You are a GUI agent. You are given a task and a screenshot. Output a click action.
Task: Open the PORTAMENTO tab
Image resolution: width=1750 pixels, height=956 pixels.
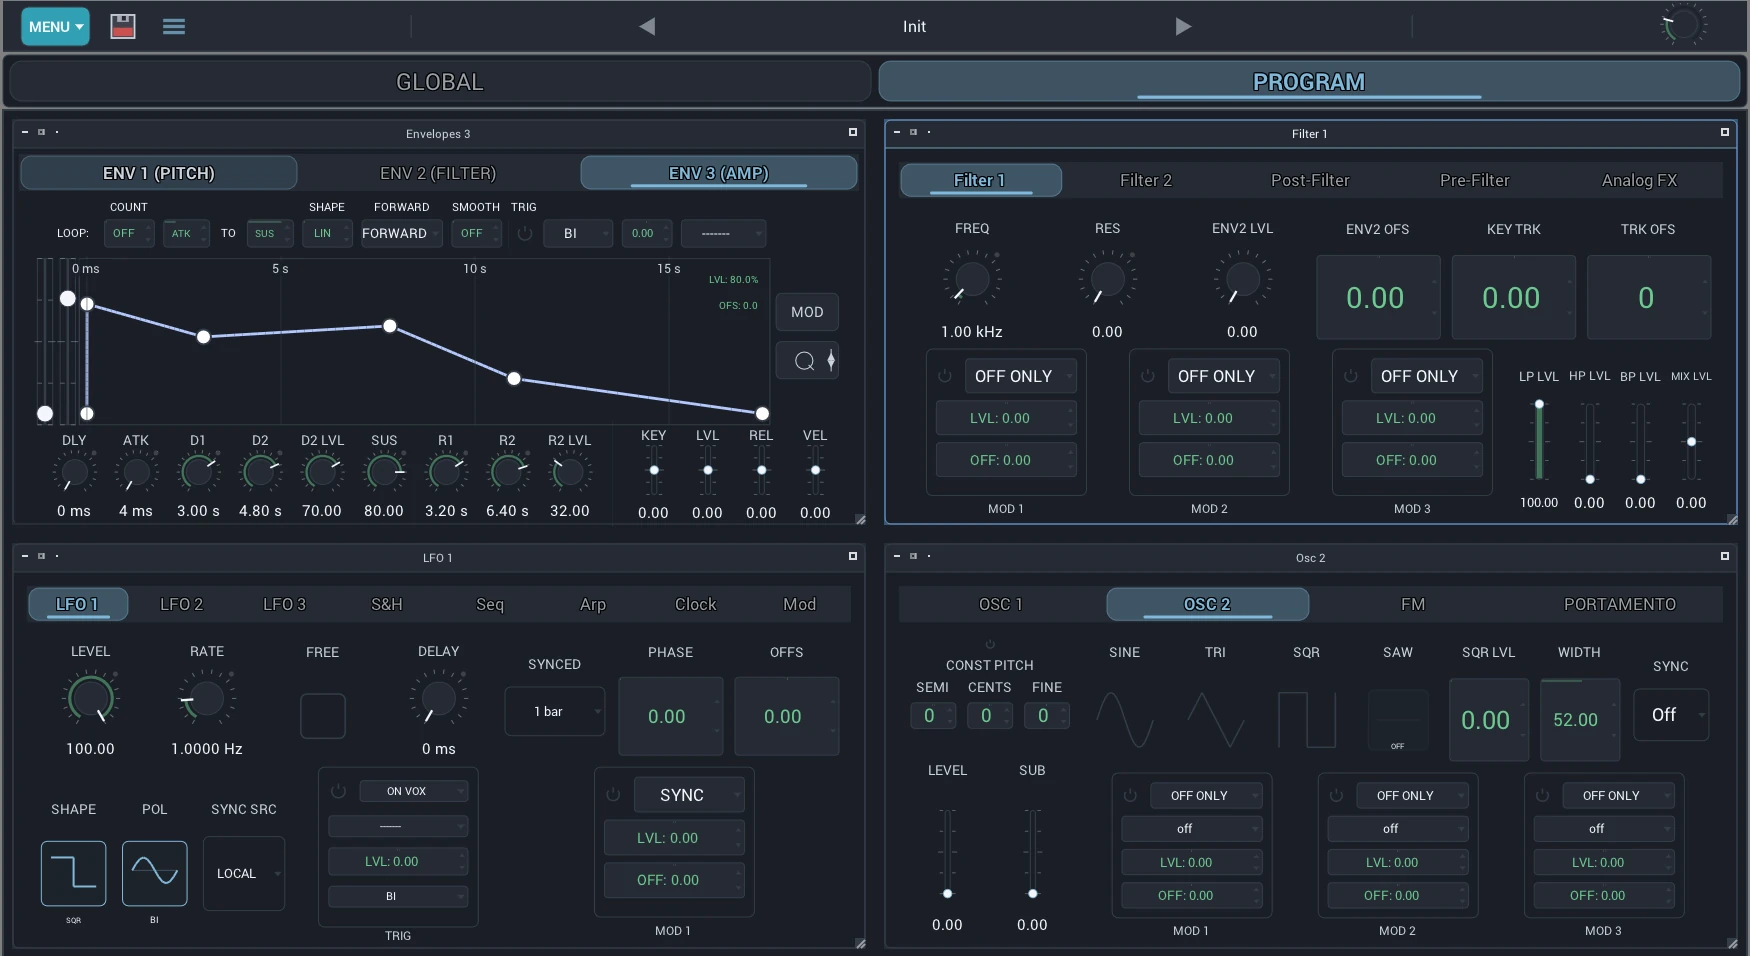click(x=1620, y=604)
